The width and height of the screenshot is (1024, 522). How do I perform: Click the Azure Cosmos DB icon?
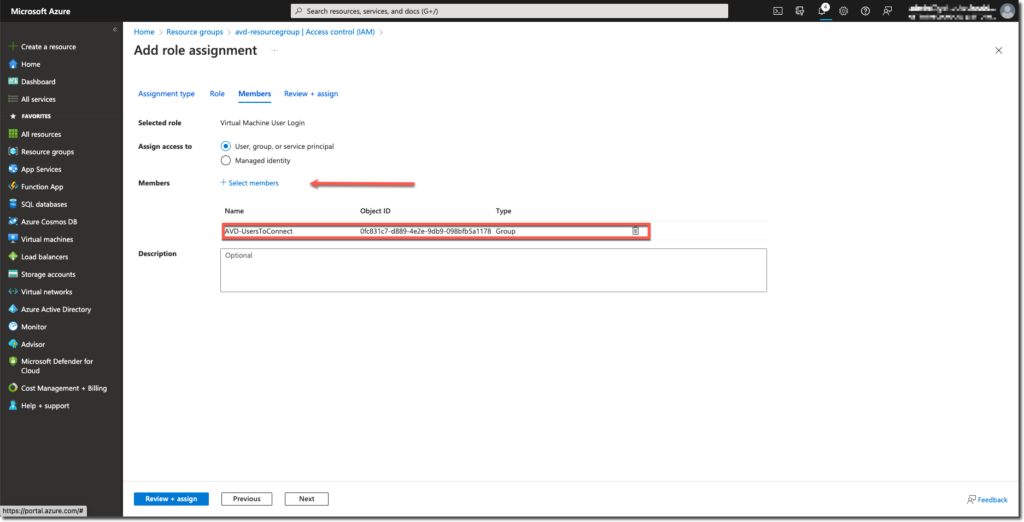pos(12,221)
